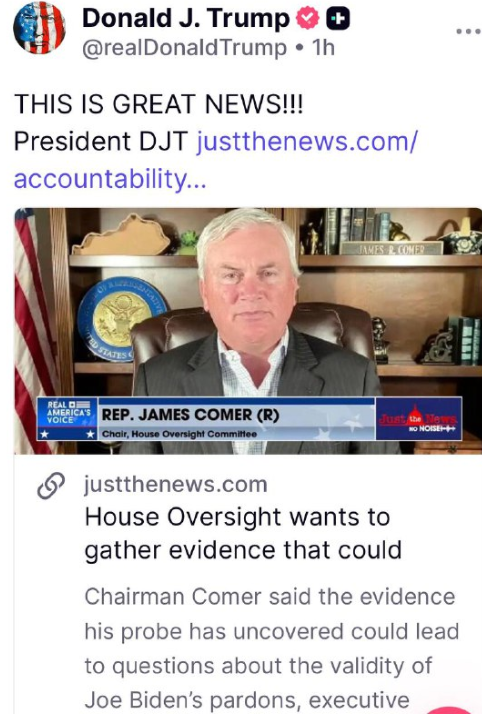Select the THIS IS GREAT NEWS!!! text
The width and height of the screenshot is (482, 725).
(159, 104)
